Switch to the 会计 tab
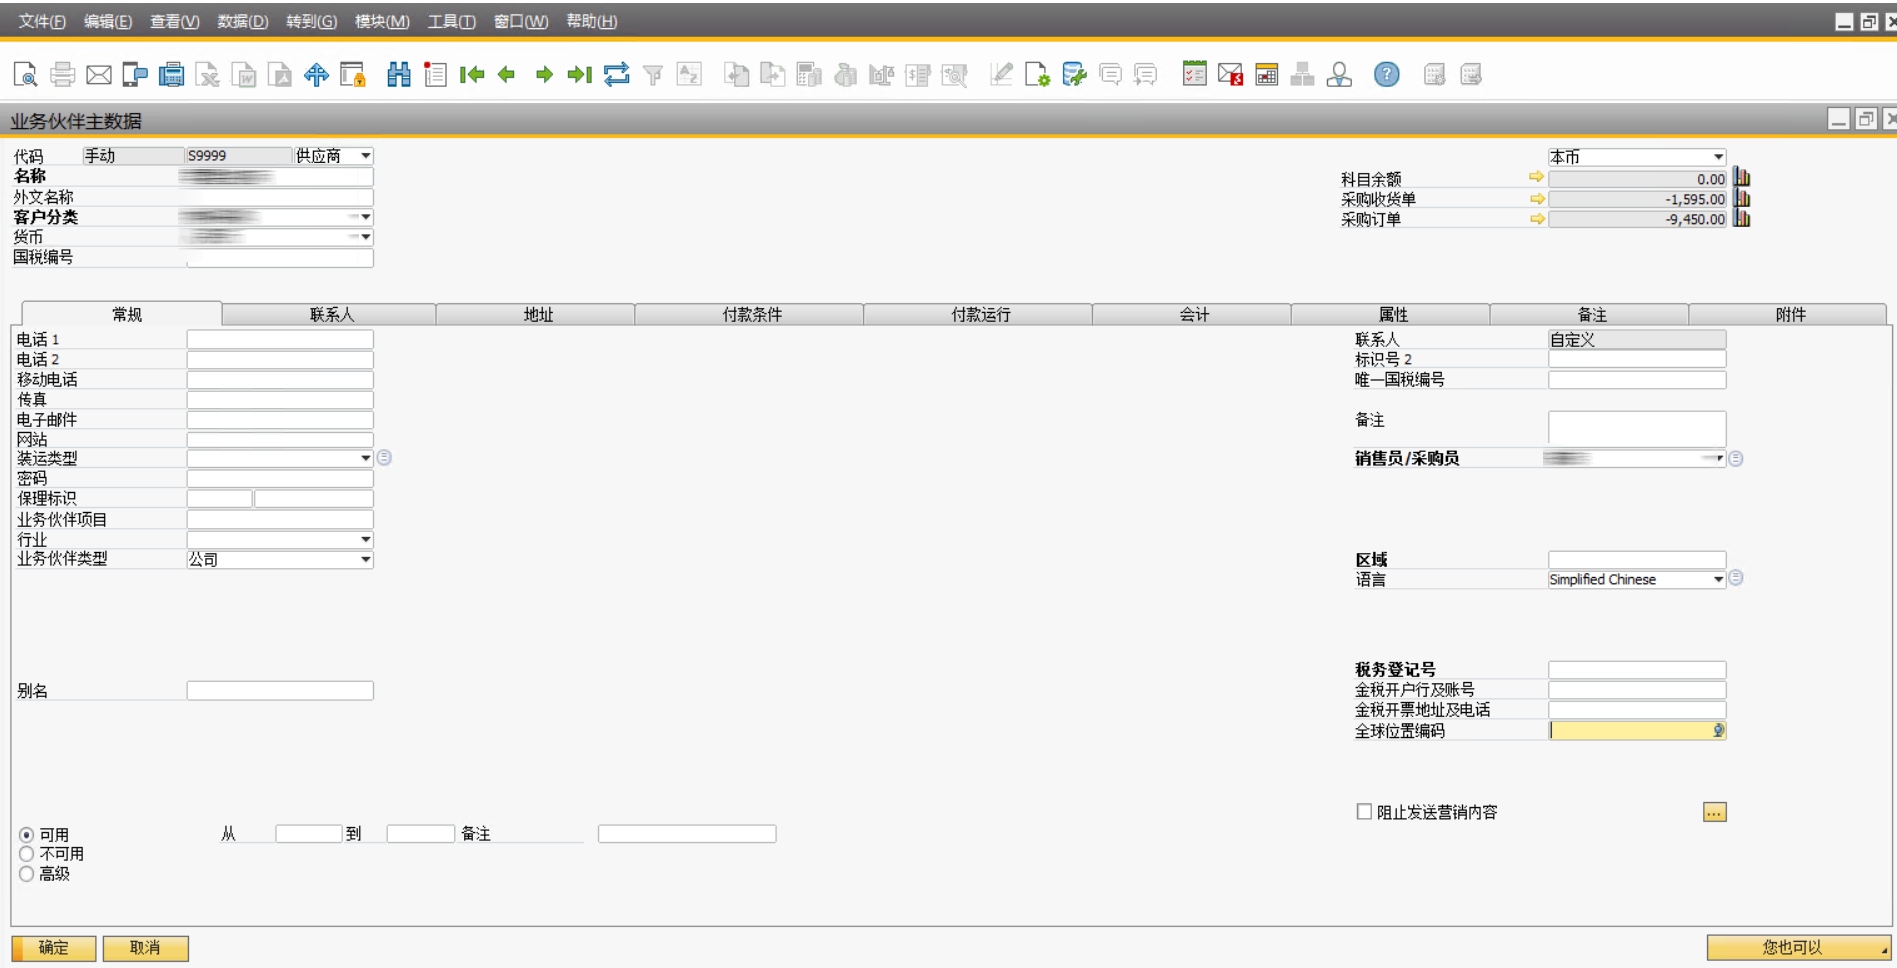The width and height of the screenshot is (1897, 968). pyautogui.click(x=1192, y=314)
